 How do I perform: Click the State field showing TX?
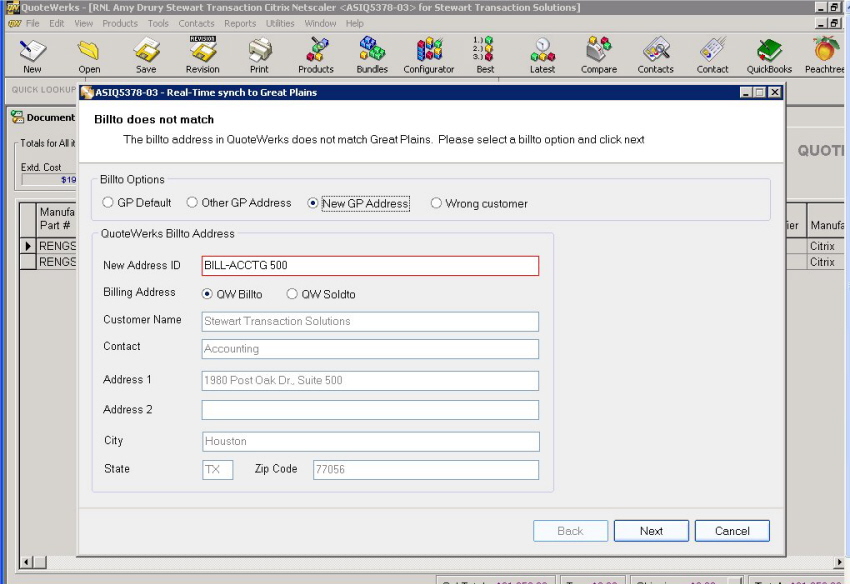coord(218,470)
